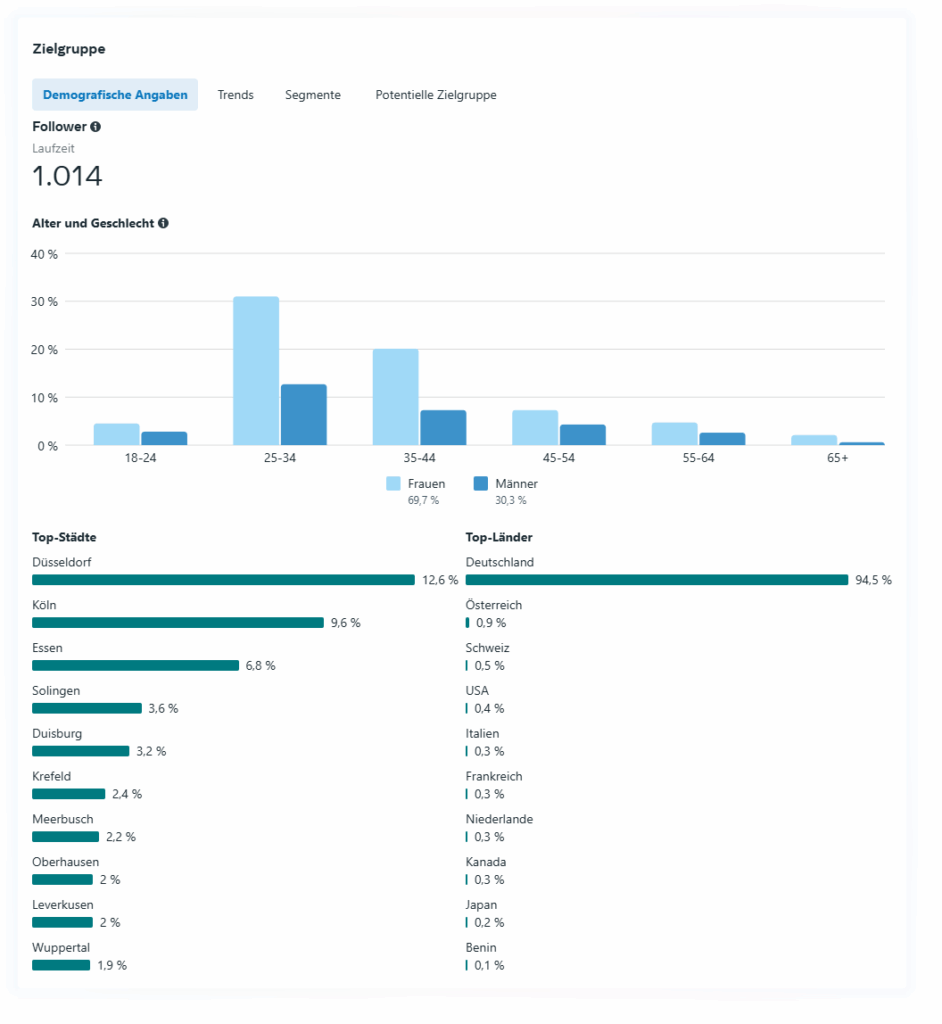942x1024 pixels.
Task: Click the Solingen city bar
Action: [87, 708]
